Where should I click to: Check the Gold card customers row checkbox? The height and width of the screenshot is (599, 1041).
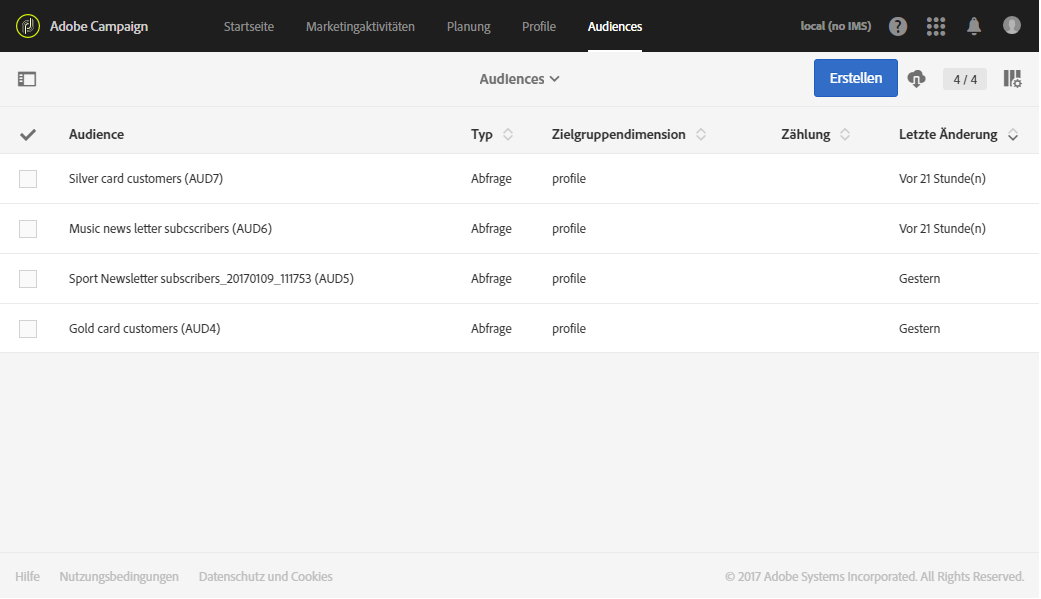tap(28, 329)
